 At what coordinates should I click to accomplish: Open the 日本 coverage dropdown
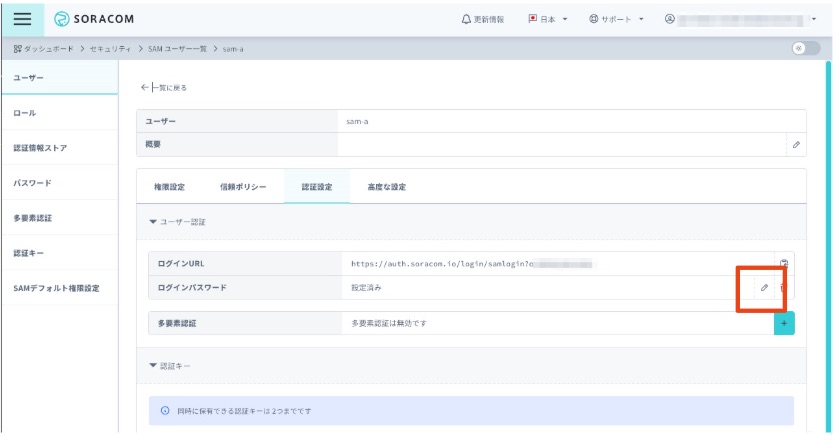click(548, 19)
